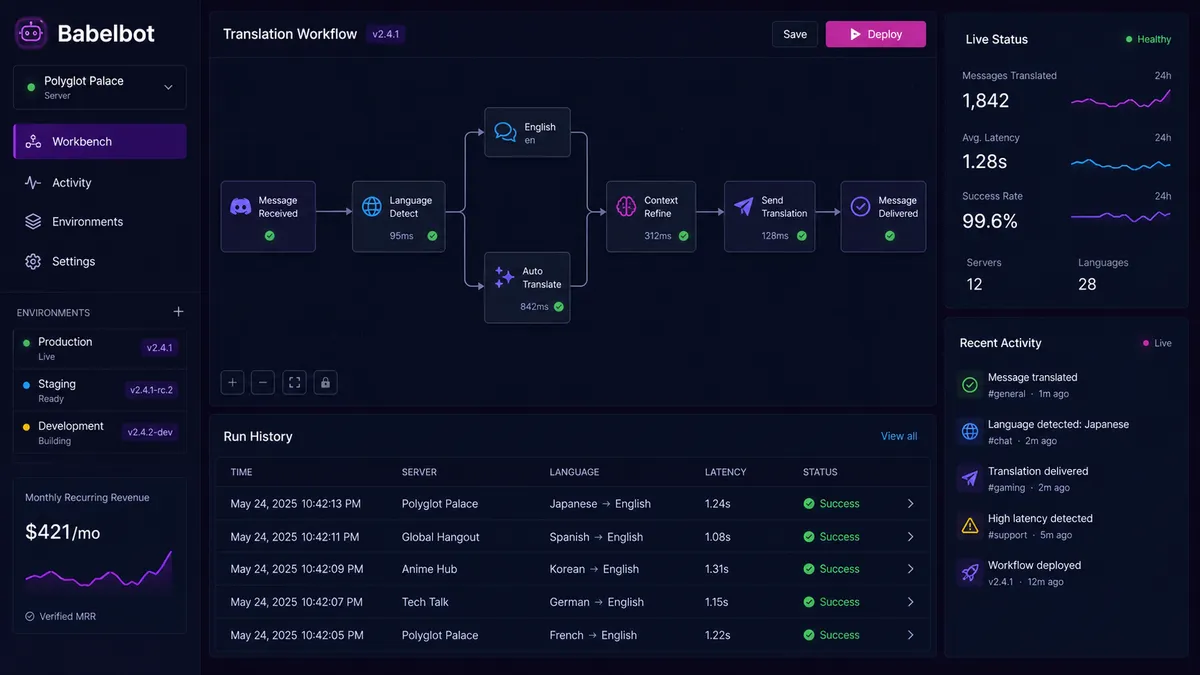Select the Staging environment
Viewport: 1200px width, 675px height.
click(100, 390)
